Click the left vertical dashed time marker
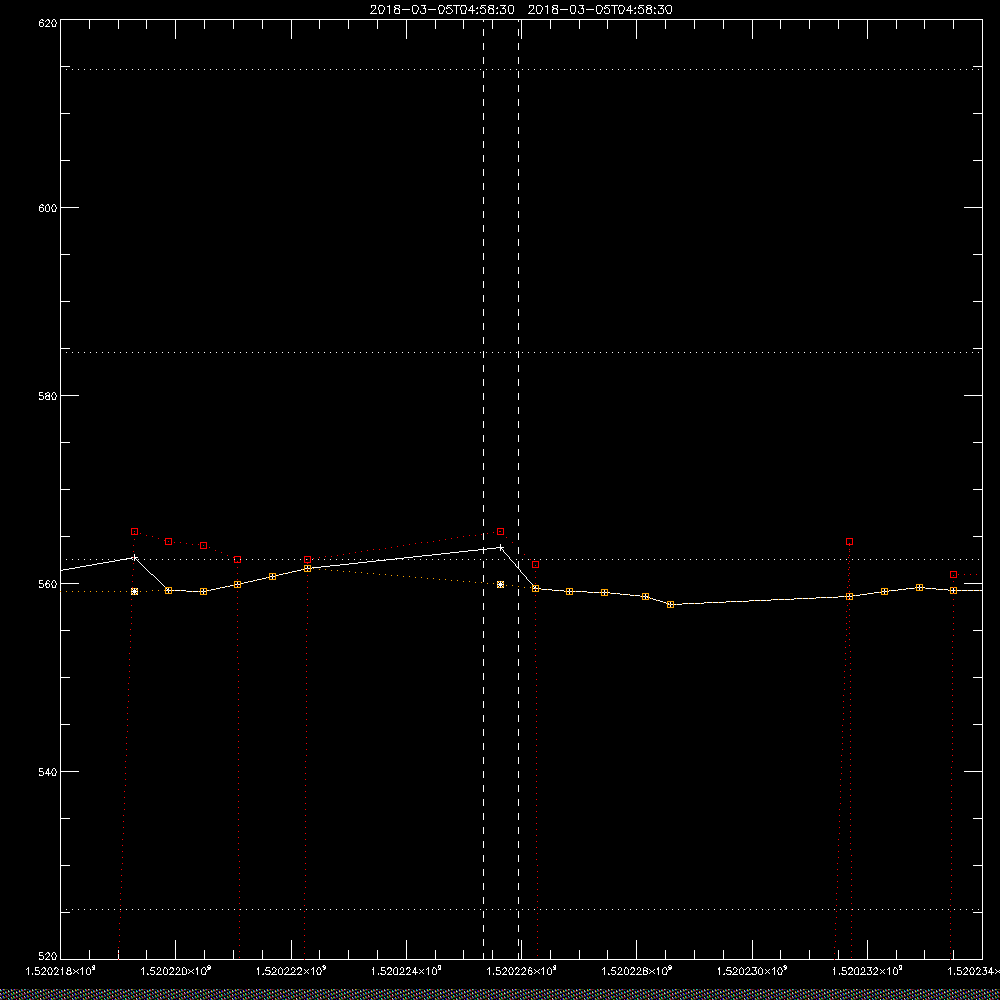The width and height of the screenshot is (1000, 1000). (483, 489)
